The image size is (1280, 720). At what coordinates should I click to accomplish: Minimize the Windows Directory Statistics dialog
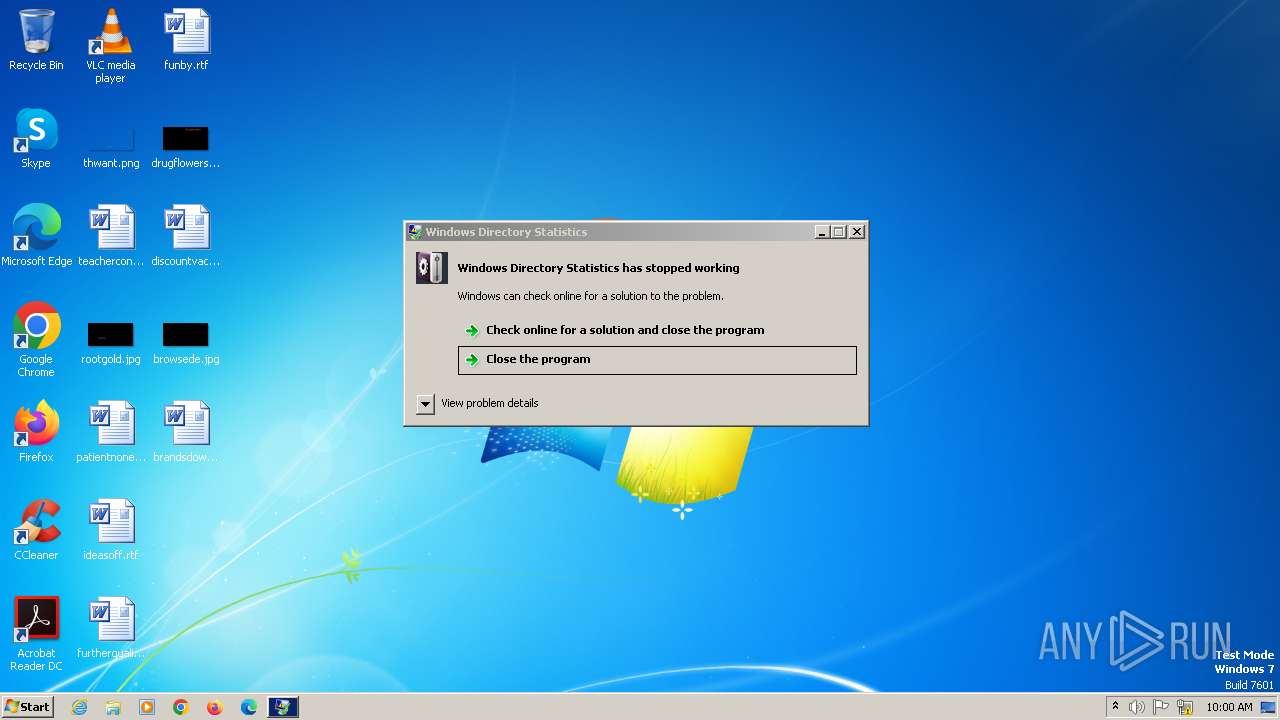(x=822, y=232)
